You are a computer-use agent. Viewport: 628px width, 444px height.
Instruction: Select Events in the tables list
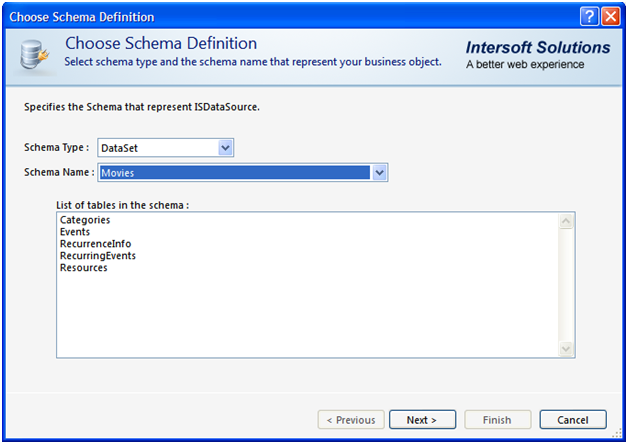tap(75, 232)
